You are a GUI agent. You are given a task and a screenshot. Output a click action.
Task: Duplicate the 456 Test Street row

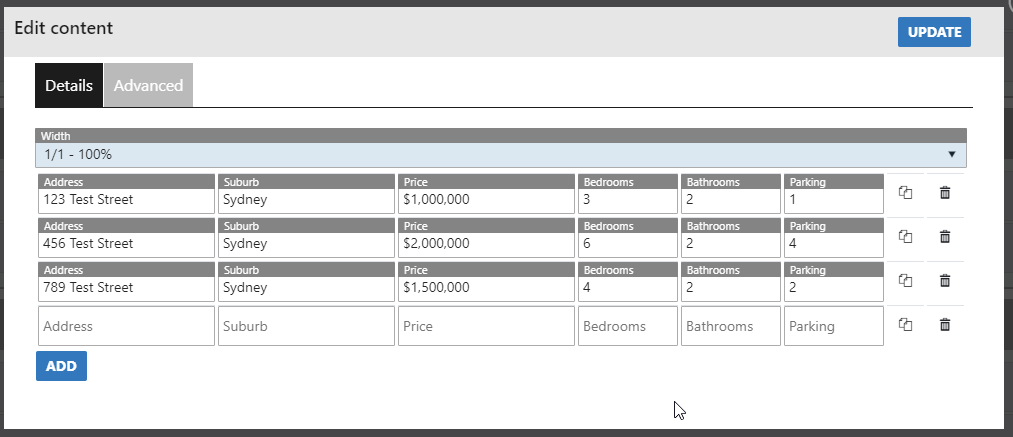905,237
